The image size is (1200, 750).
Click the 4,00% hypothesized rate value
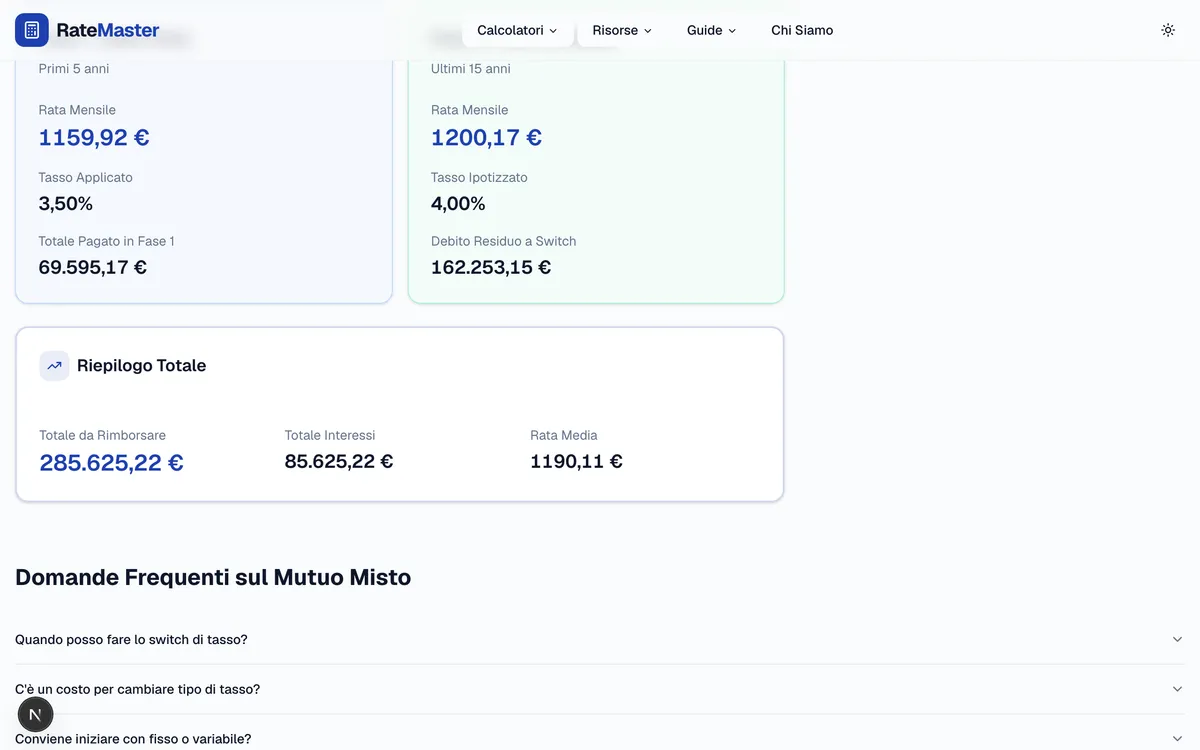[x=458, y=204]
